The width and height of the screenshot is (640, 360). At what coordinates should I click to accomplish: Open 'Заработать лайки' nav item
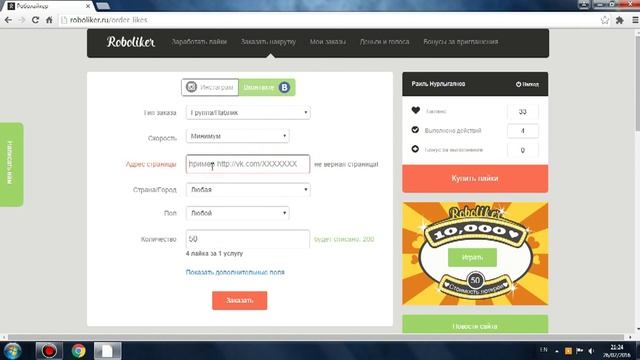click(199, 42)
